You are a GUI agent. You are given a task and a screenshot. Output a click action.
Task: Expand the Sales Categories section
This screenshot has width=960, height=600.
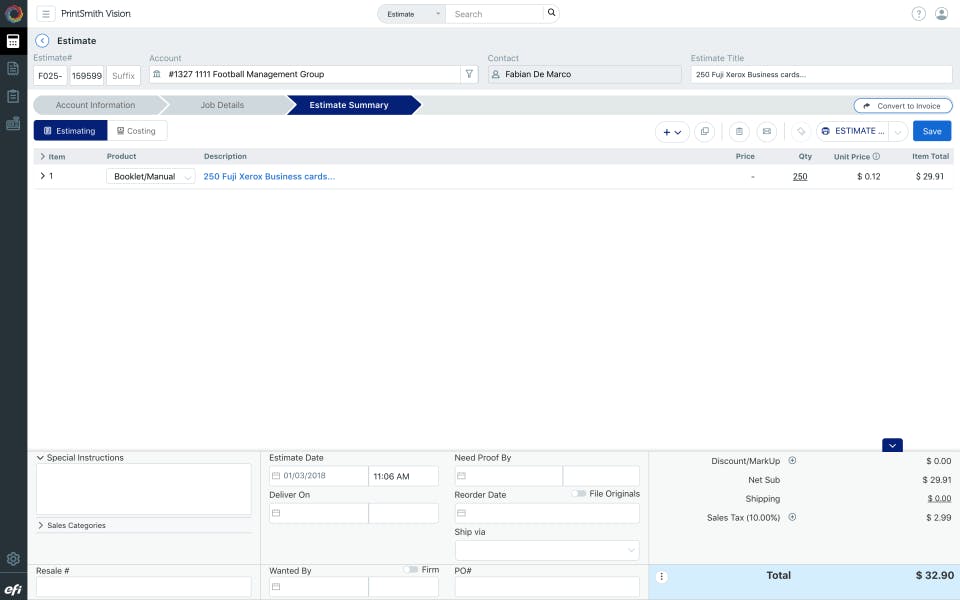[x=41, y=525]
